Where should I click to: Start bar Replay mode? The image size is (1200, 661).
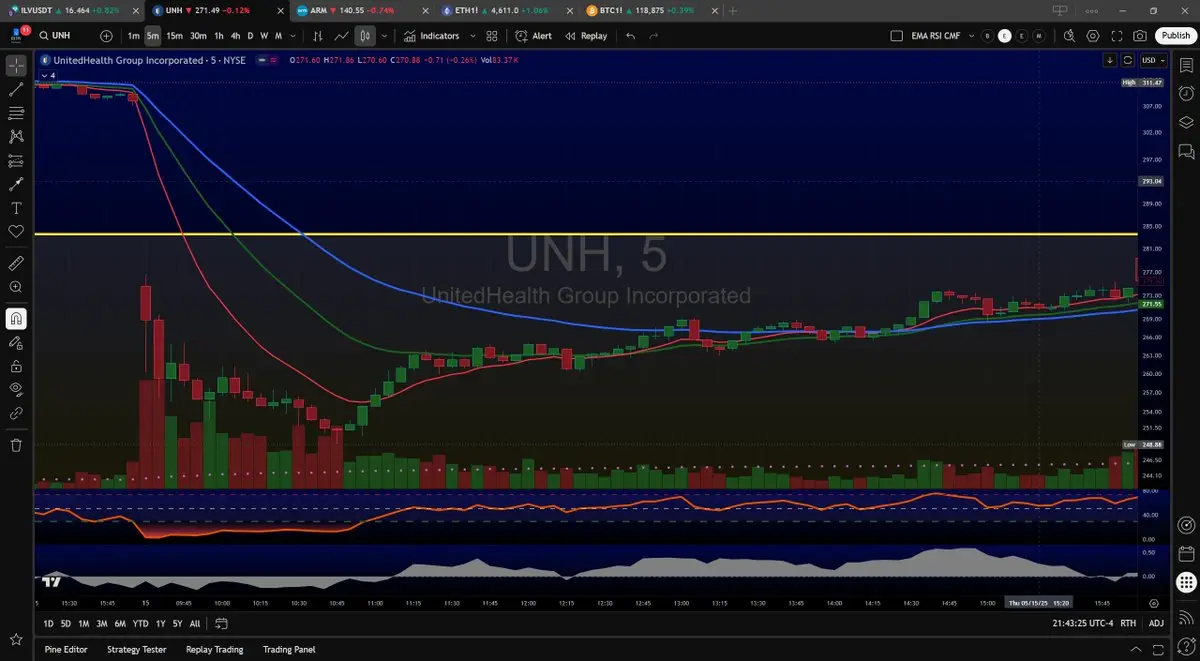click(x=586, y=35)
